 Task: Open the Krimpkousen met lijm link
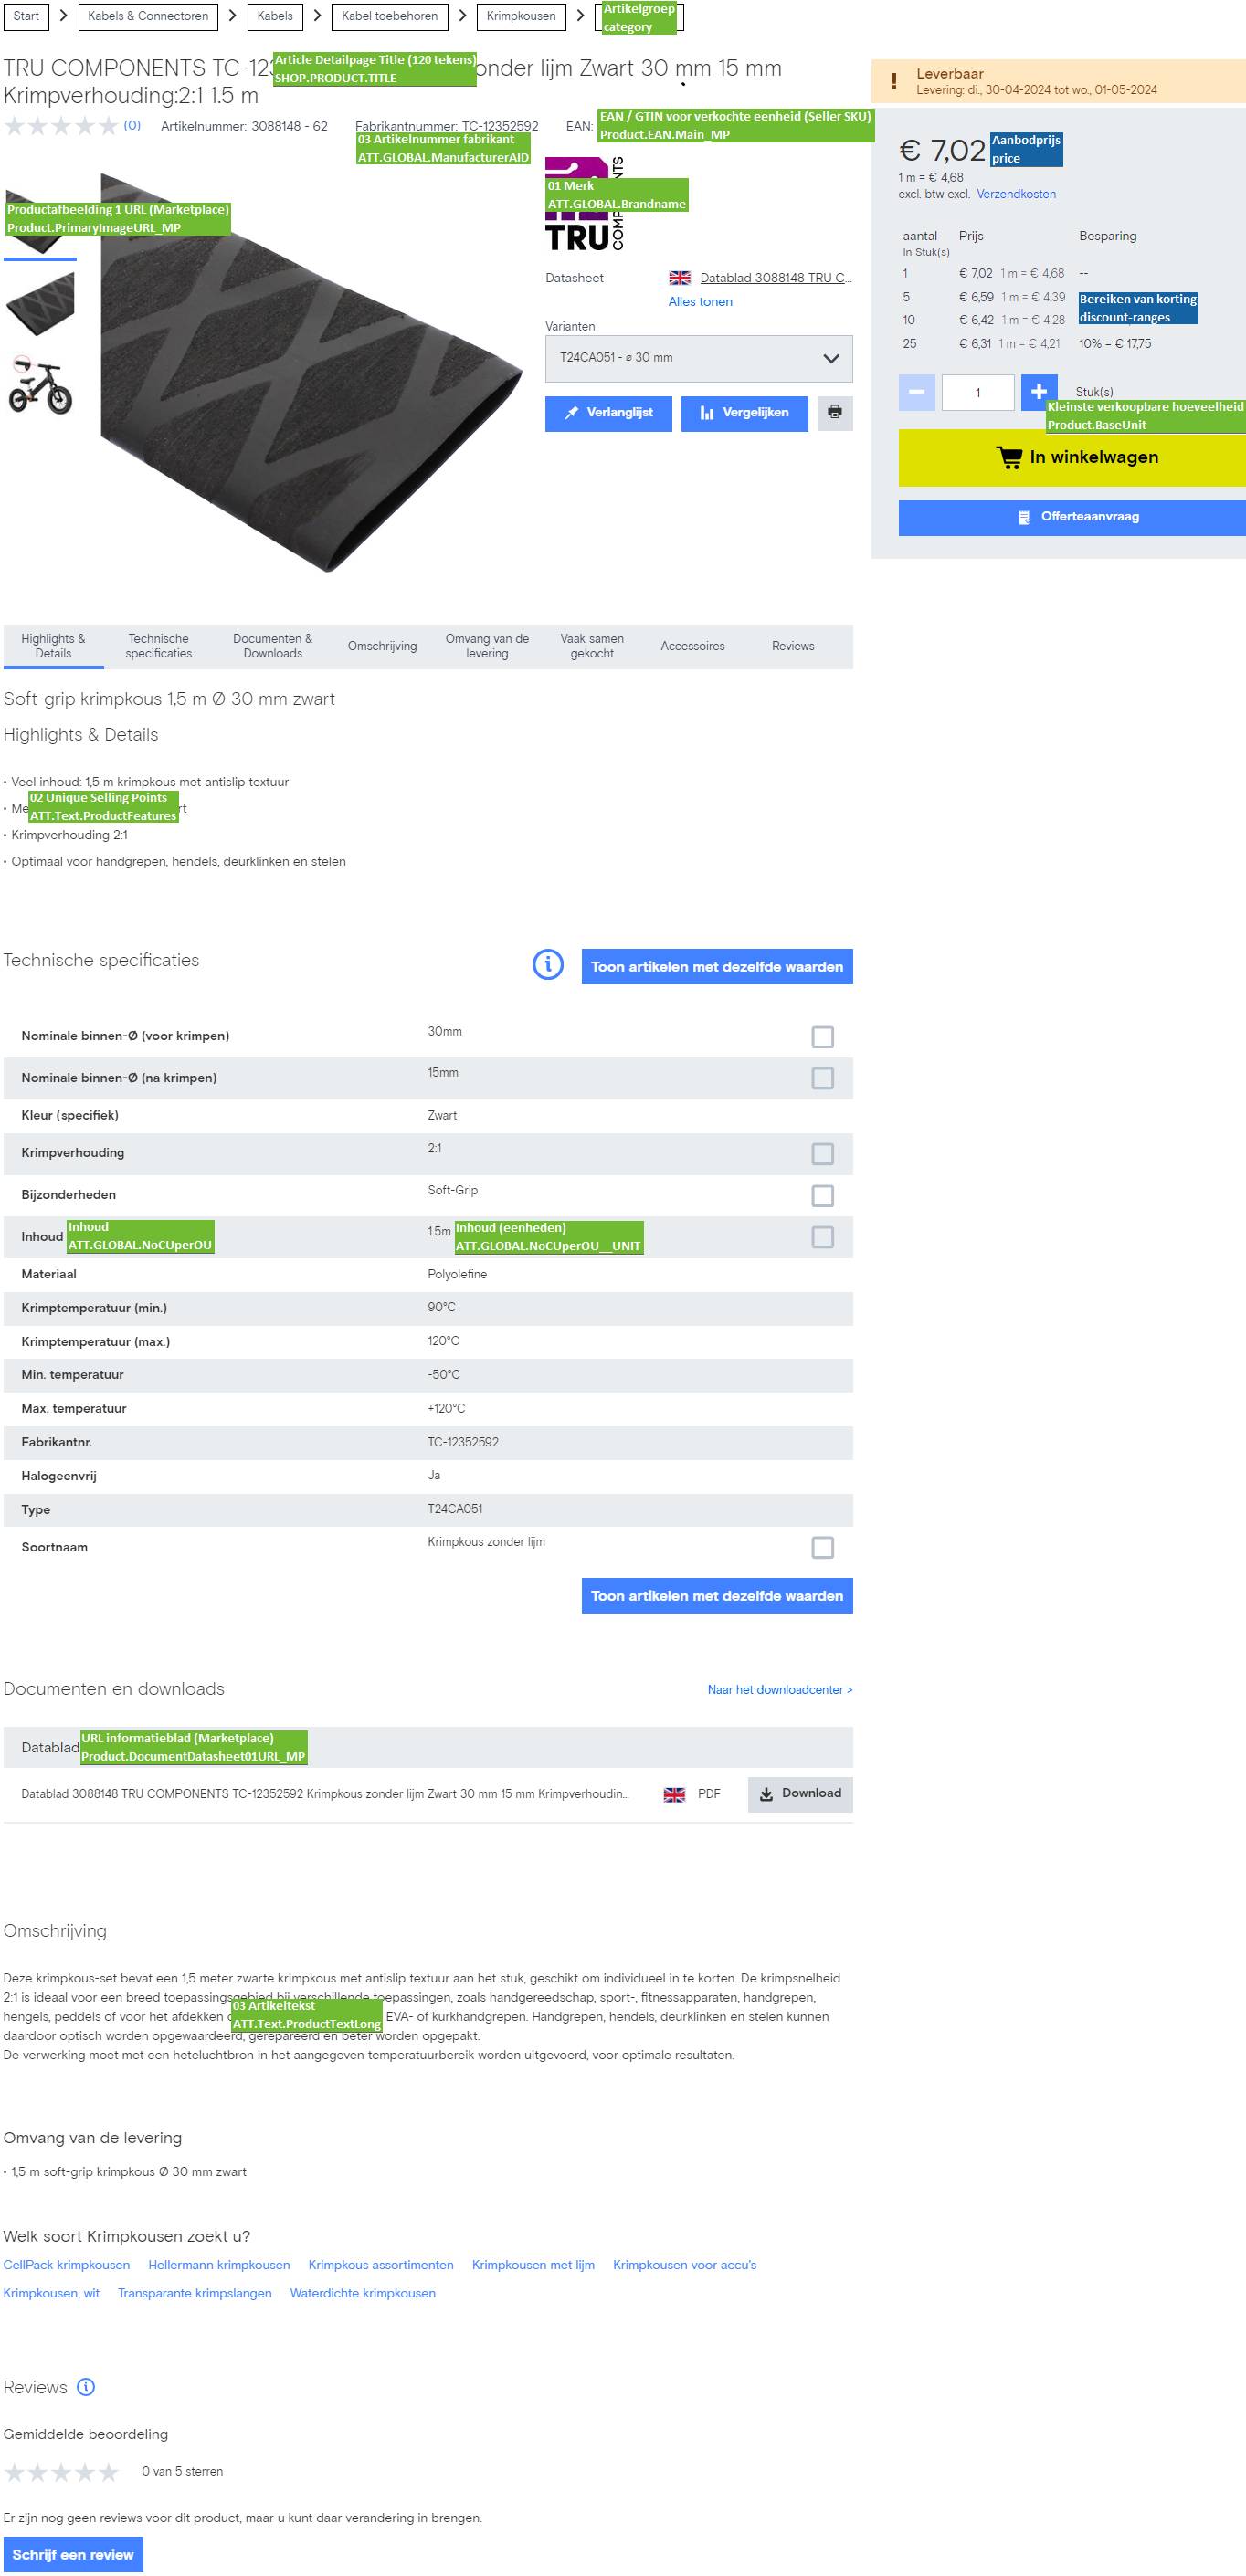(x=533, y=2265)
